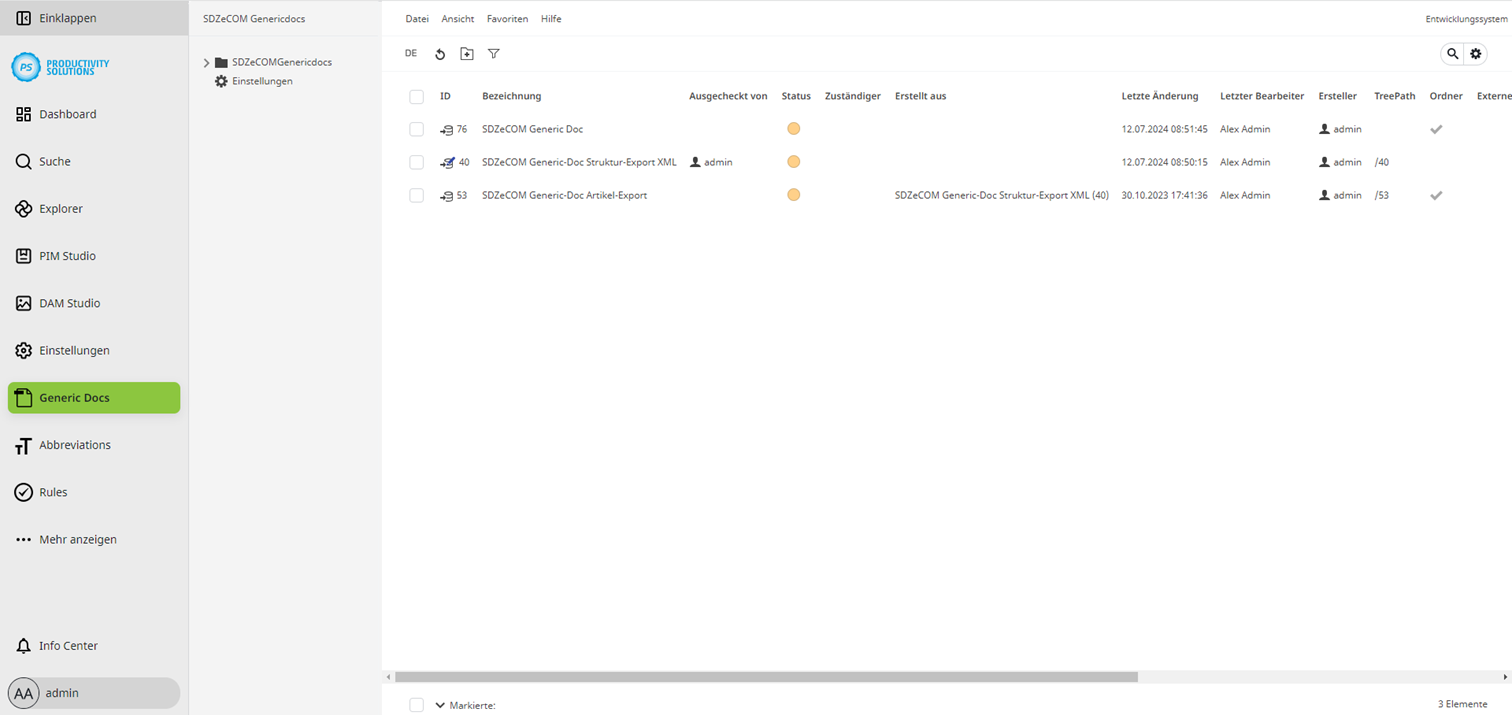The image size is (1512, 715).
Task: Click the gear icon near the search button
Action: 1476,53
